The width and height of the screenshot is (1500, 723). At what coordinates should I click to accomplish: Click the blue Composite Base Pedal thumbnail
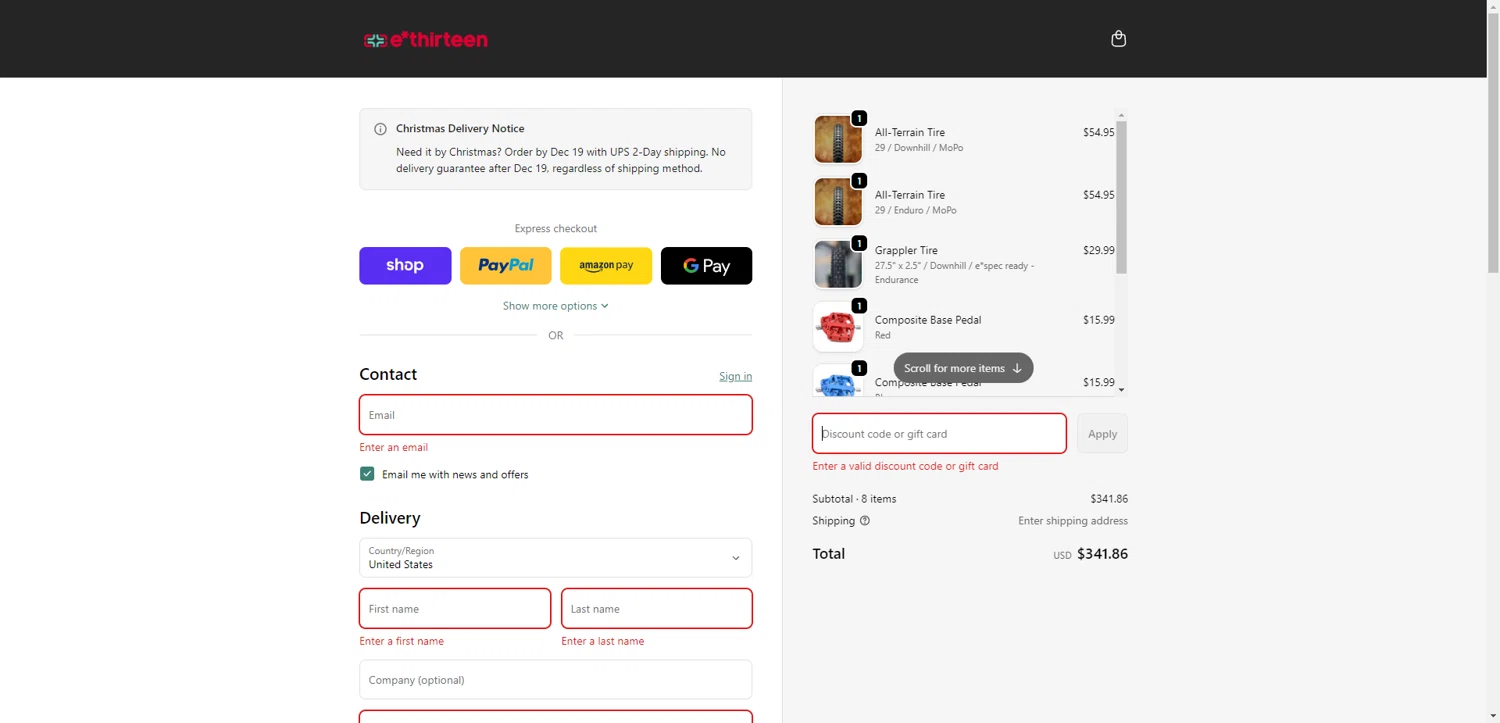click(x=838, y=381)
